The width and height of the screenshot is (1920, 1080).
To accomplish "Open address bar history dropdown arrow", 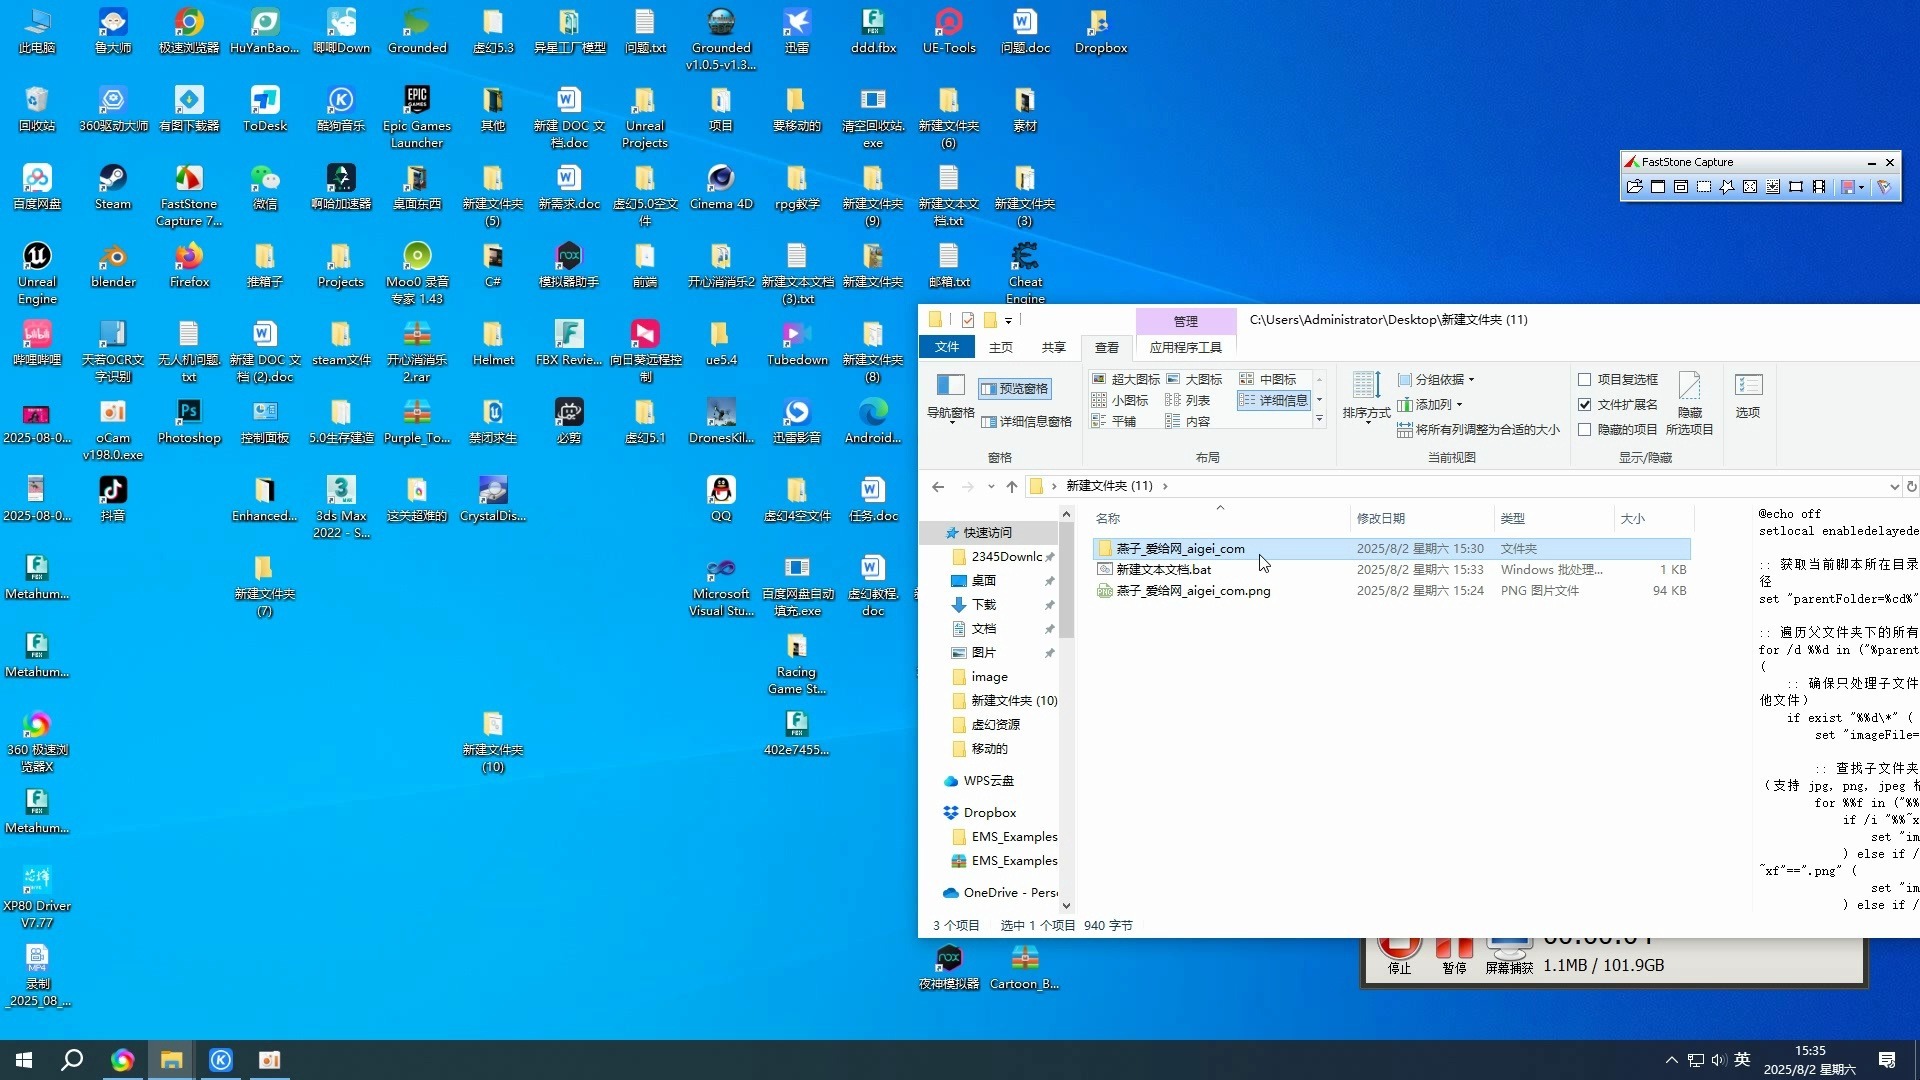I will [x=1894, y=487].
